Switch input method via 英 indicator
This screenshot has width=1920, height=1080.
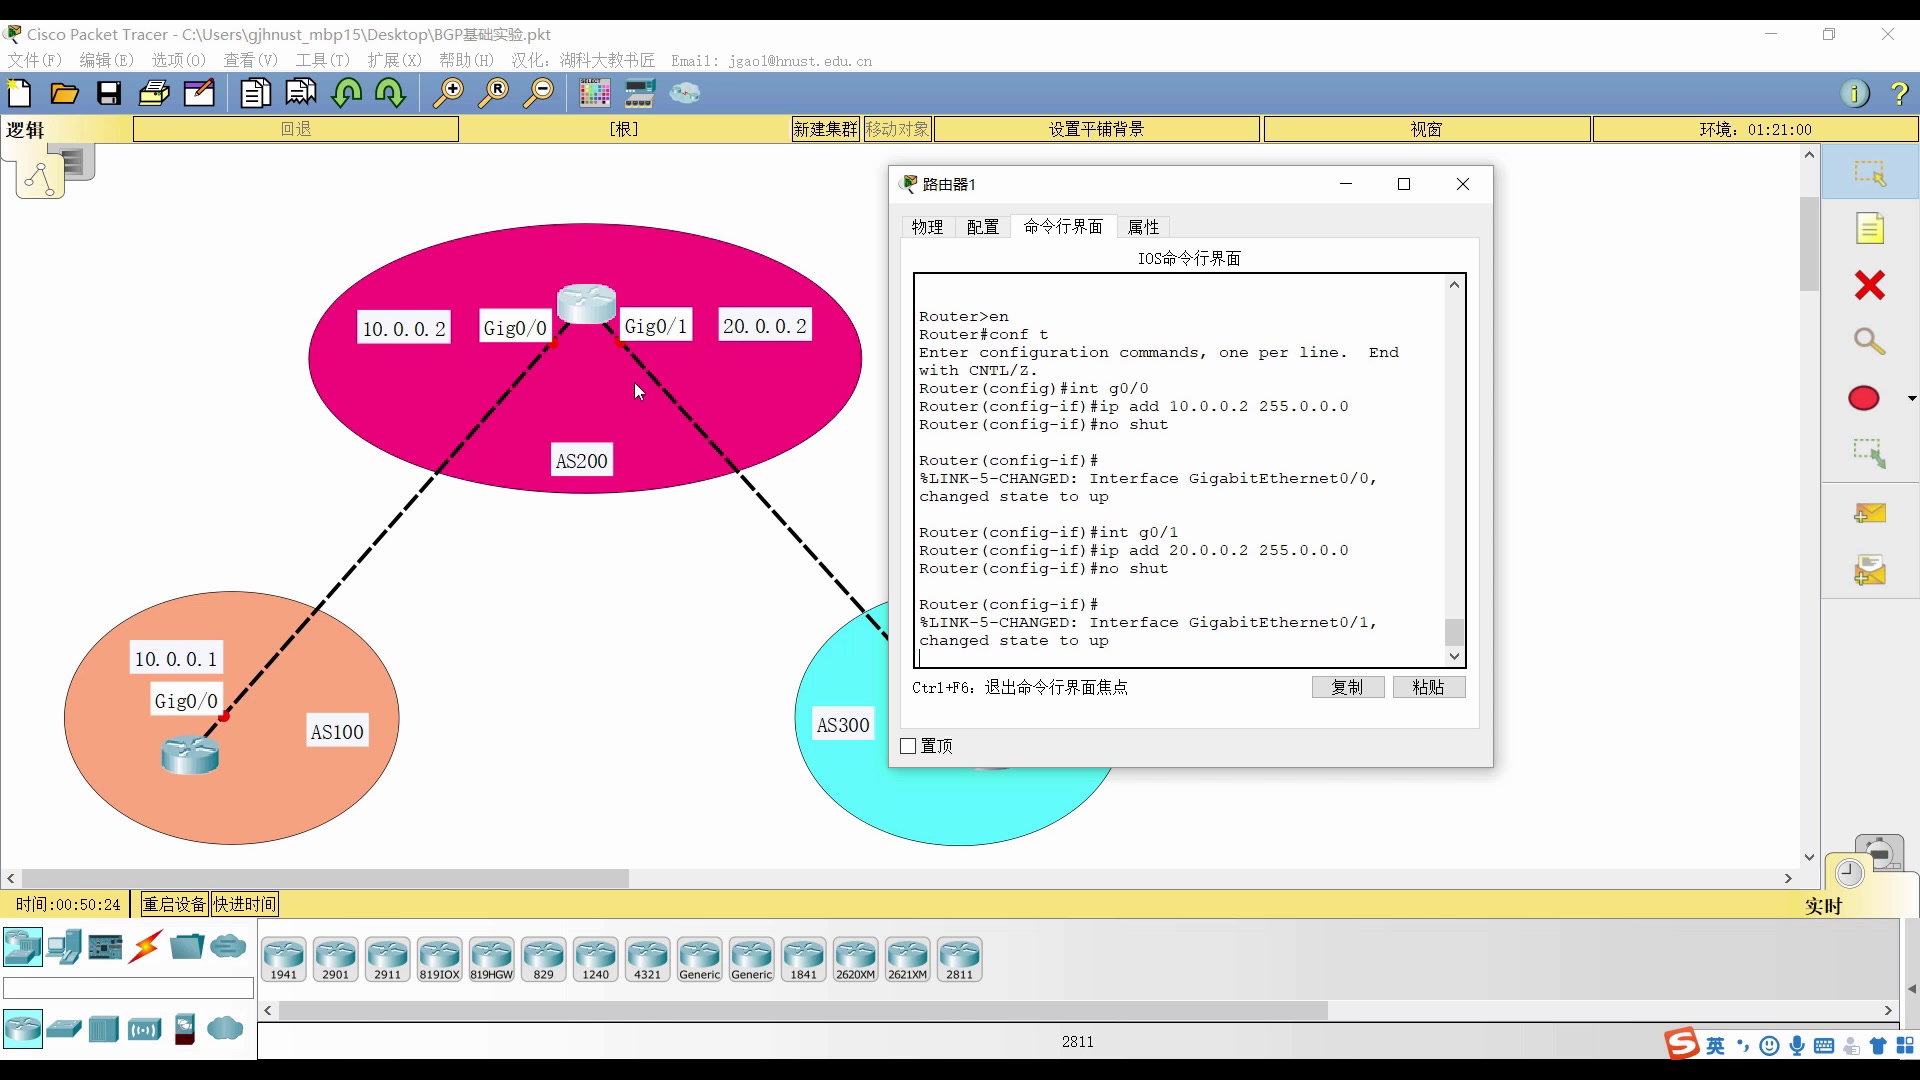click(x=1714, y=1045)
